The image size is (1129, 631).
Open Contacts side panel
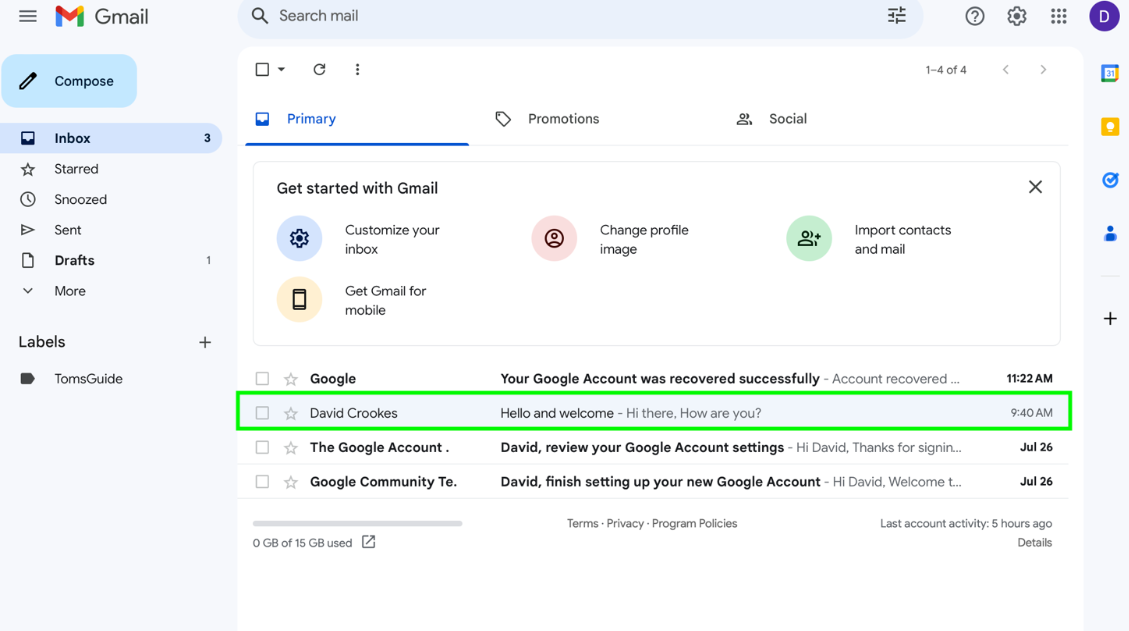1110,233
